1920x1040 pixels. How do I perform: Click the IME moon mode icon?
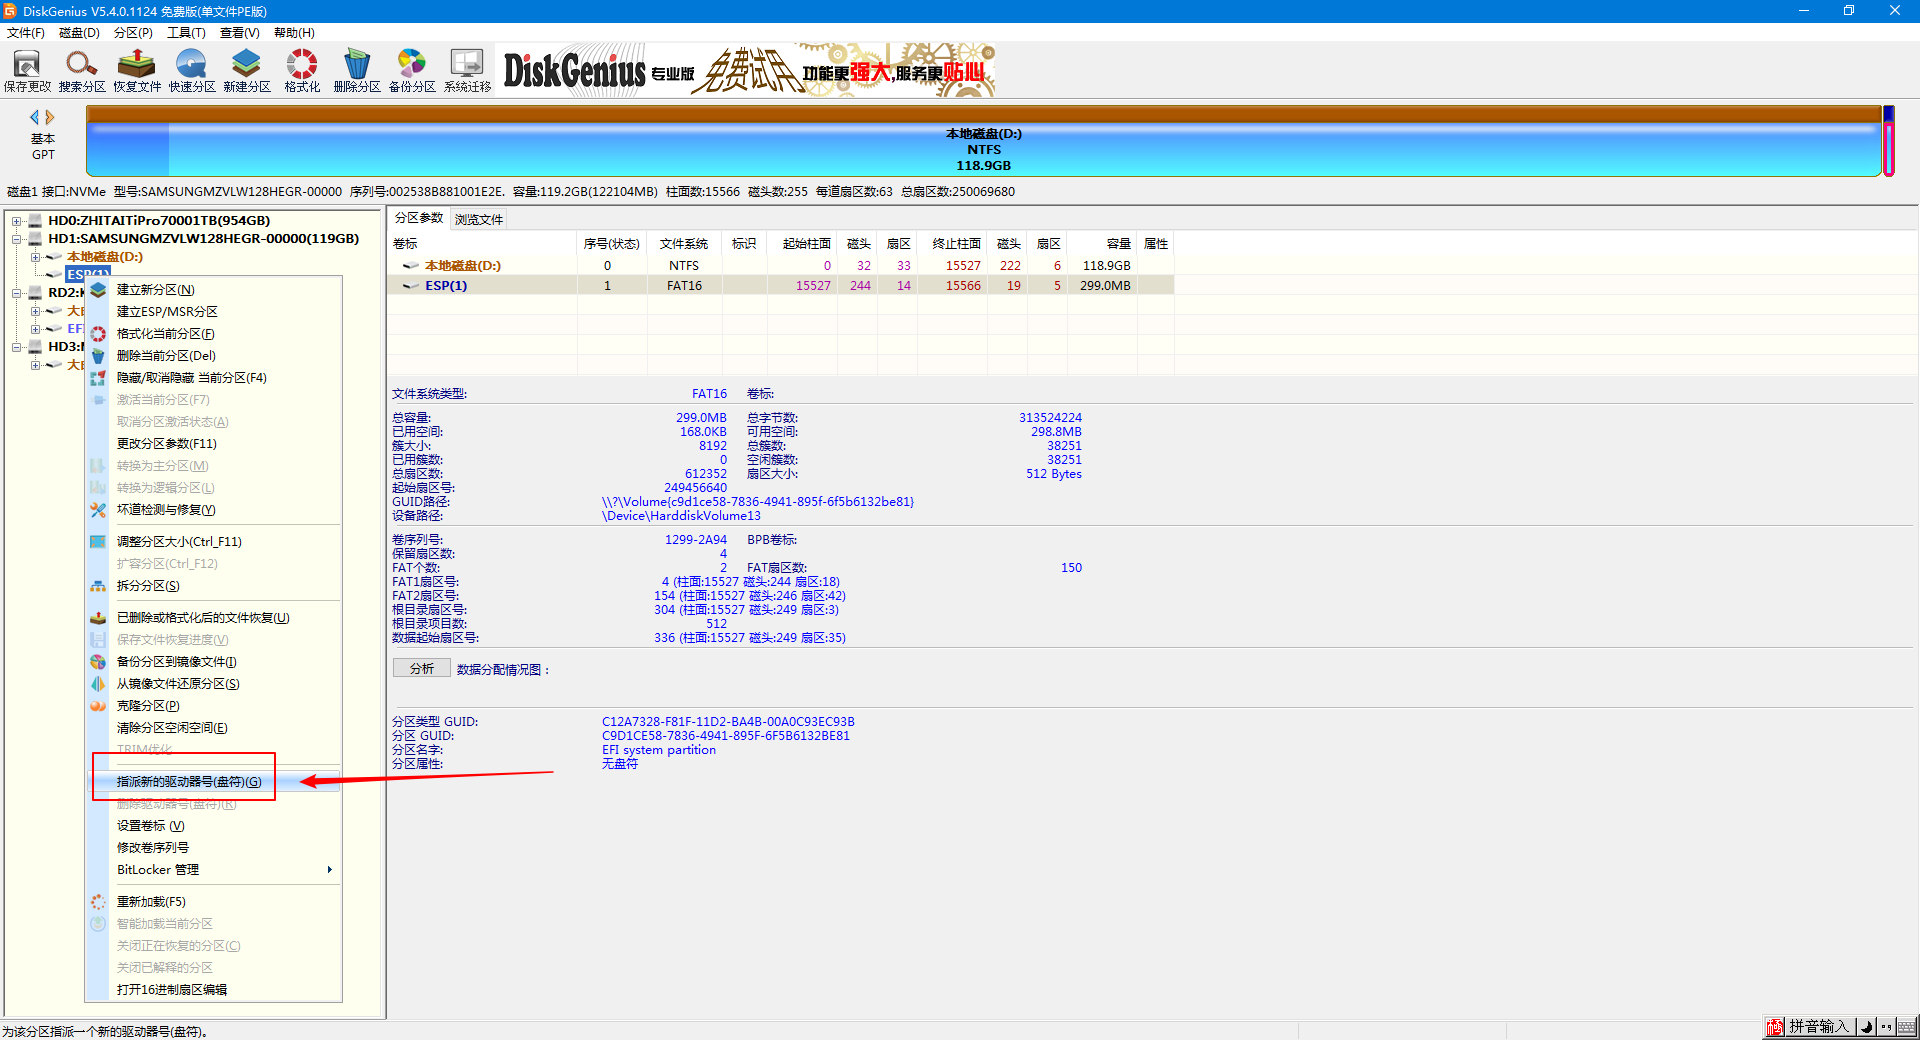[x=1866, y=1027]
